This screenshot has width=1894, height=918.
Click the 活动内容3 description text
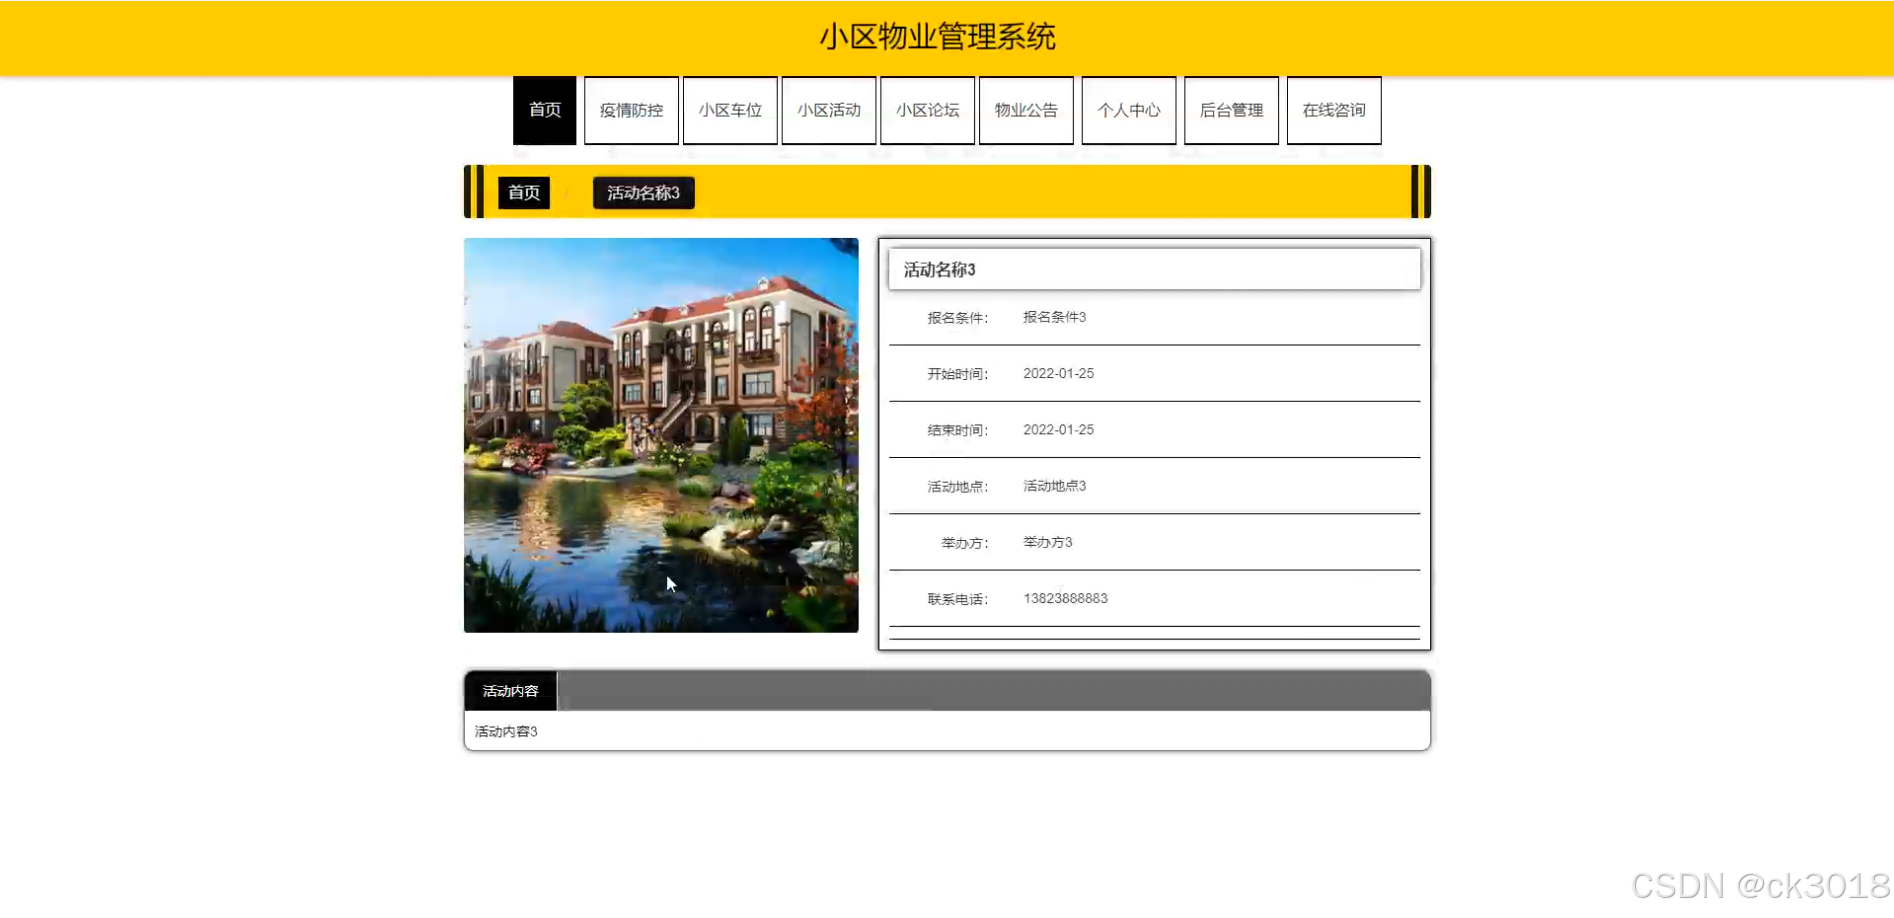pyautogui.click(x=506, y=732)
